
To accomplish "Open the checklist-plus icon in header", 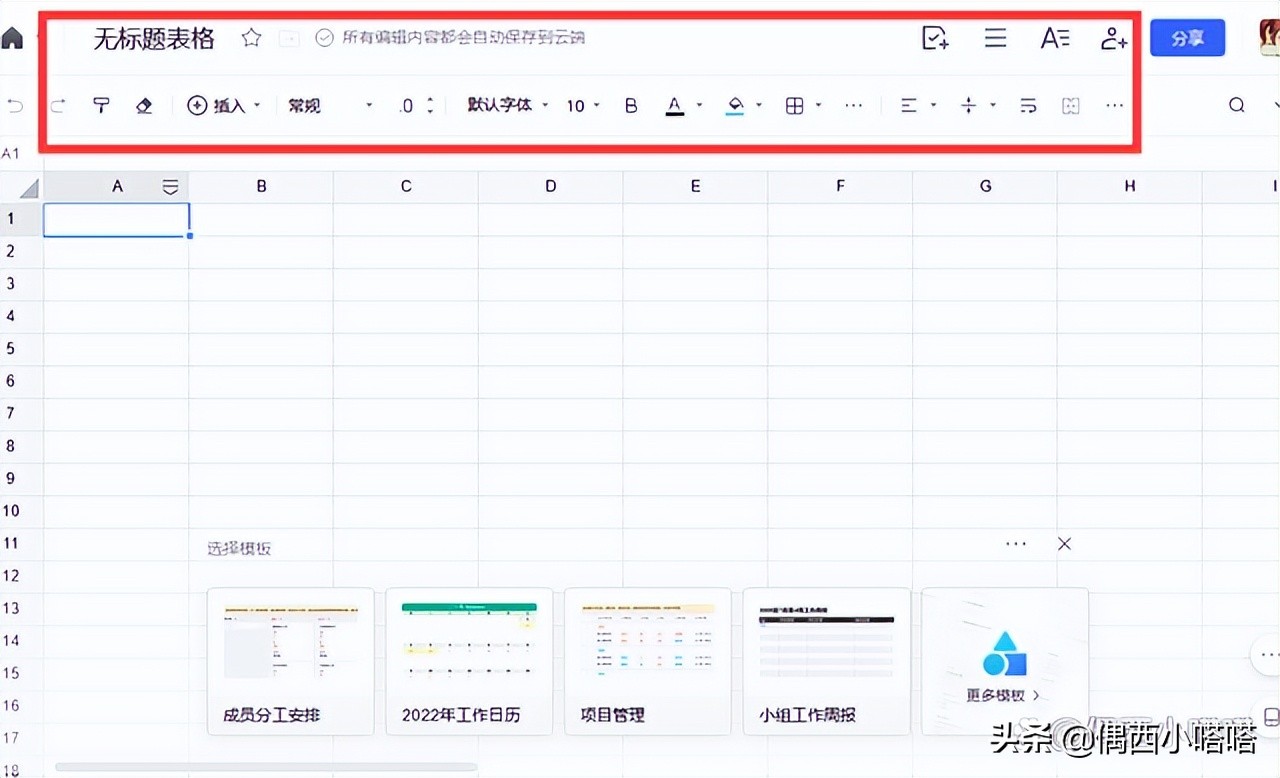I will (x=935, y=38).
